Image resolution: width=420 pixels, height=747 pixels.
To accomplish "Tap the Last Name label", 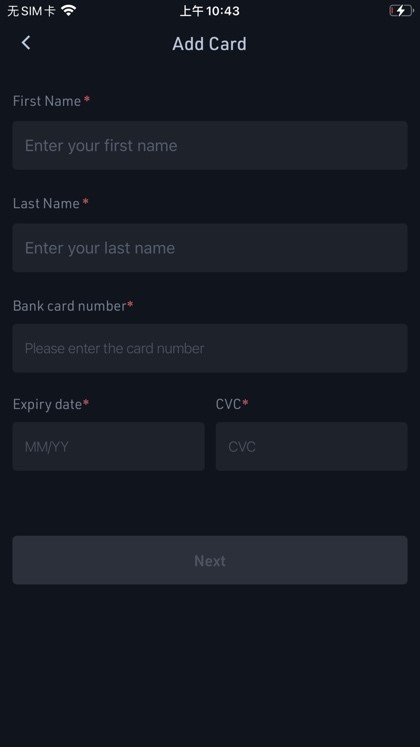I will [46, 203].
